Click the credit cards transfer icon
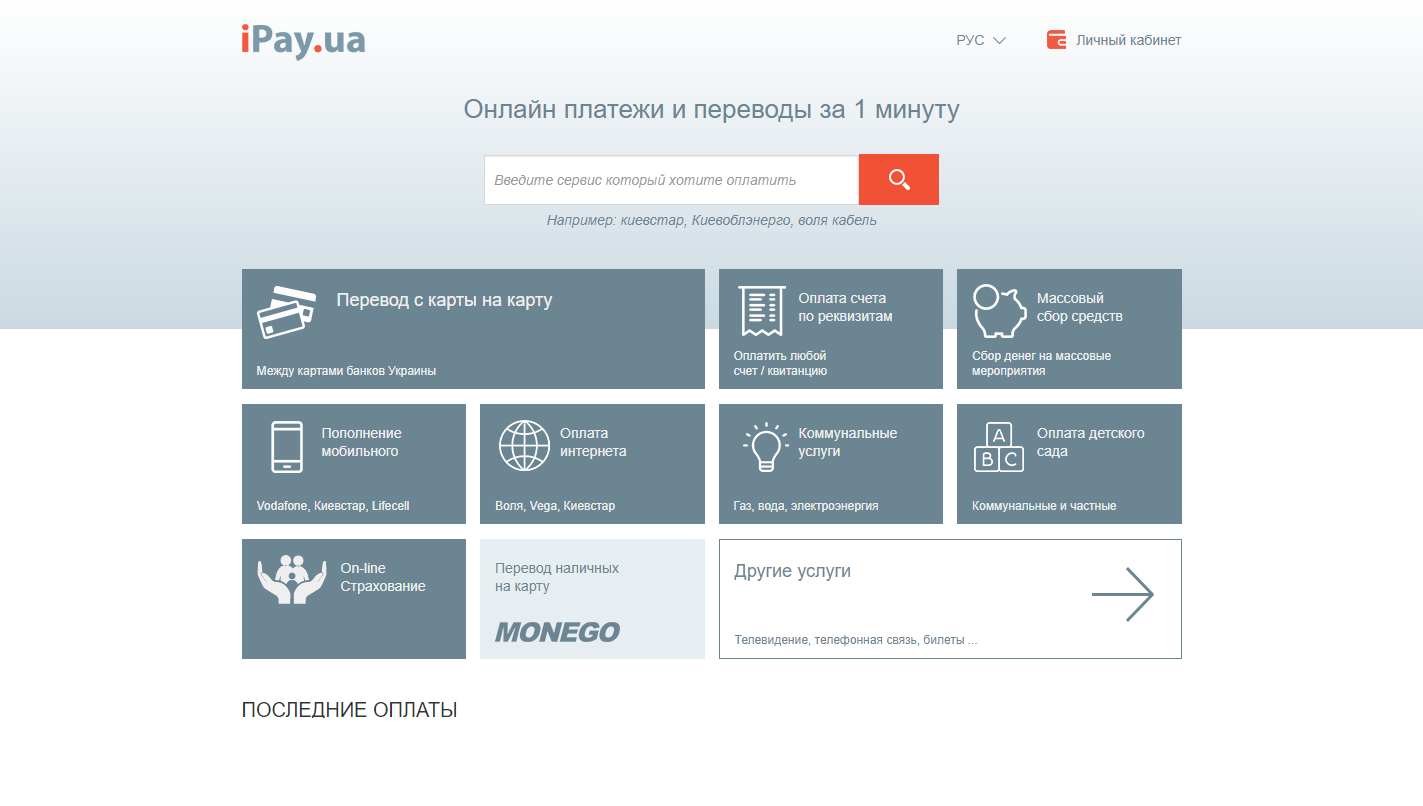The width and height of the screenshot is (1423, 806). click(286, 312)
